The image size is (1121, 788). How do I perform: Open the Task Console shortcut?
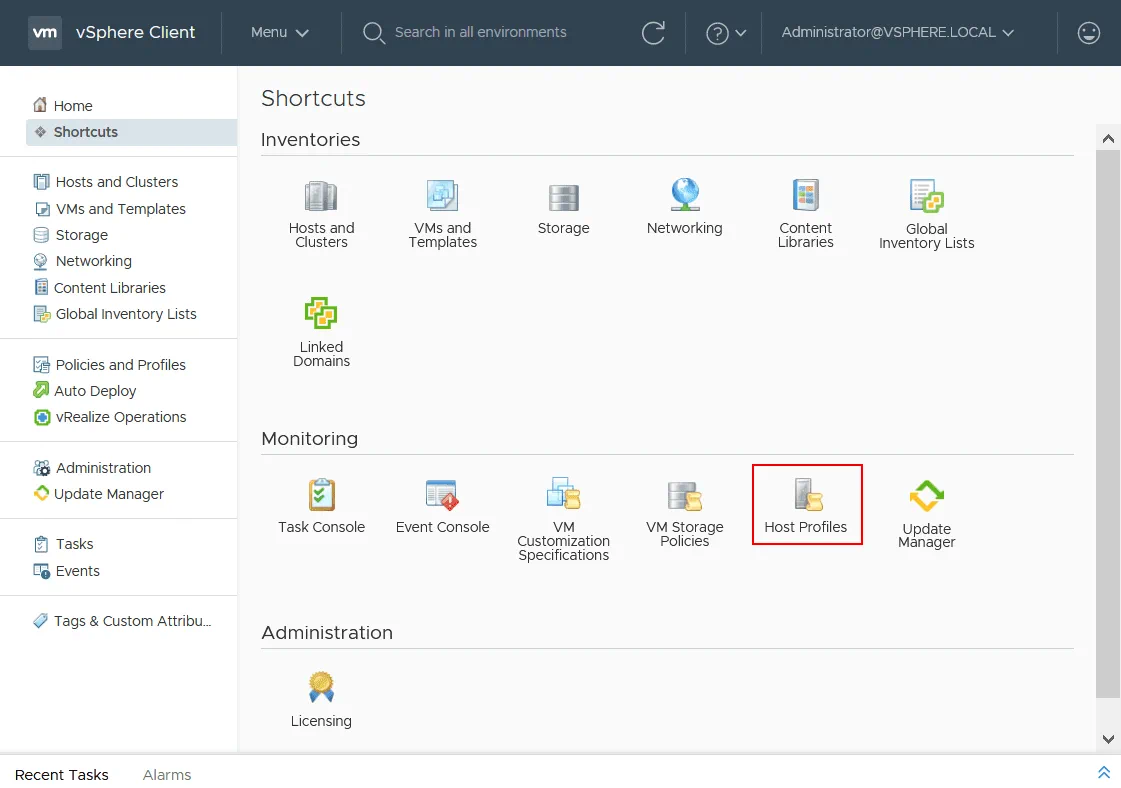click(x=321, y=495)
